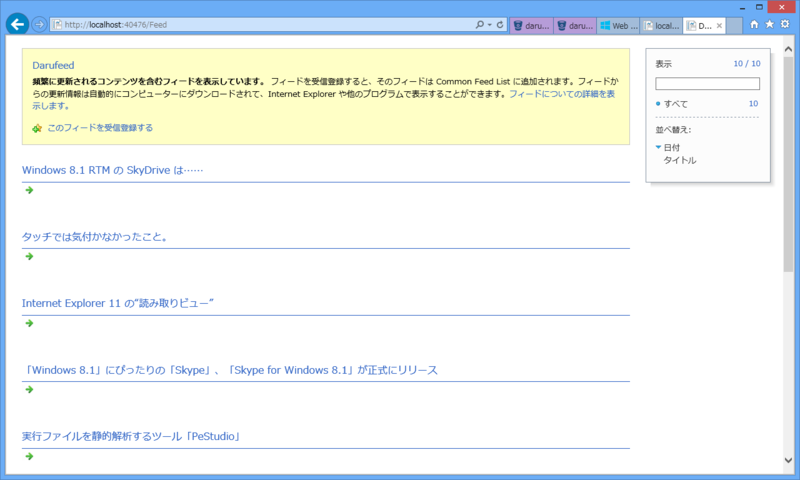Close the browser window
The height and width of the screenshot is (480, 800).
pyautogui.click(x=782, y=7)
